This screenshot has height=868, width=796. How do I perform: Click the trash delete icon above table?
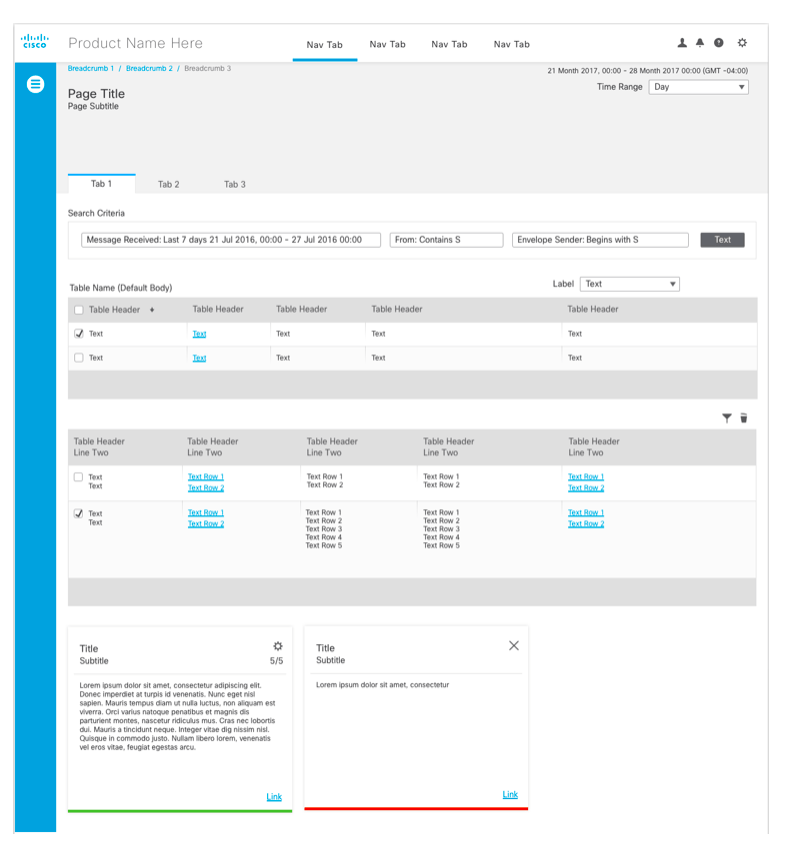coord(744,418)
